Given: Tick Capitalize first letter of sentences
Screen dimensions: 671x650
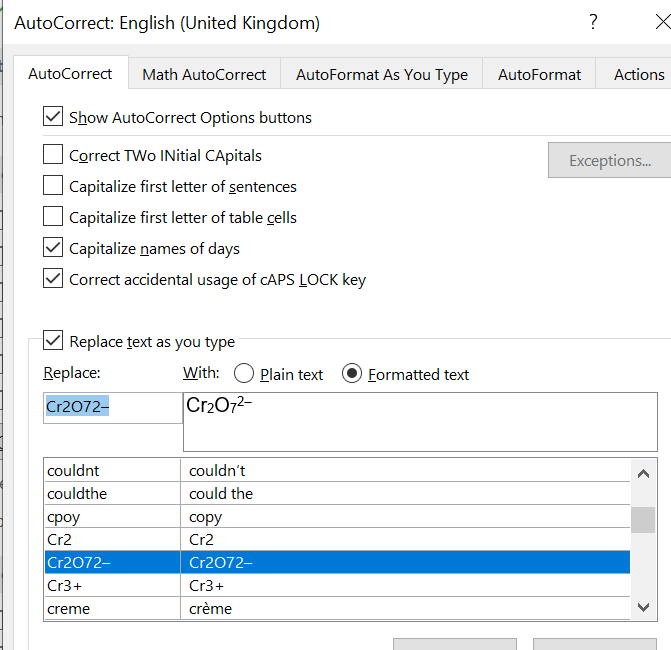Looking at the screenshot, I should tap(54, 186).
